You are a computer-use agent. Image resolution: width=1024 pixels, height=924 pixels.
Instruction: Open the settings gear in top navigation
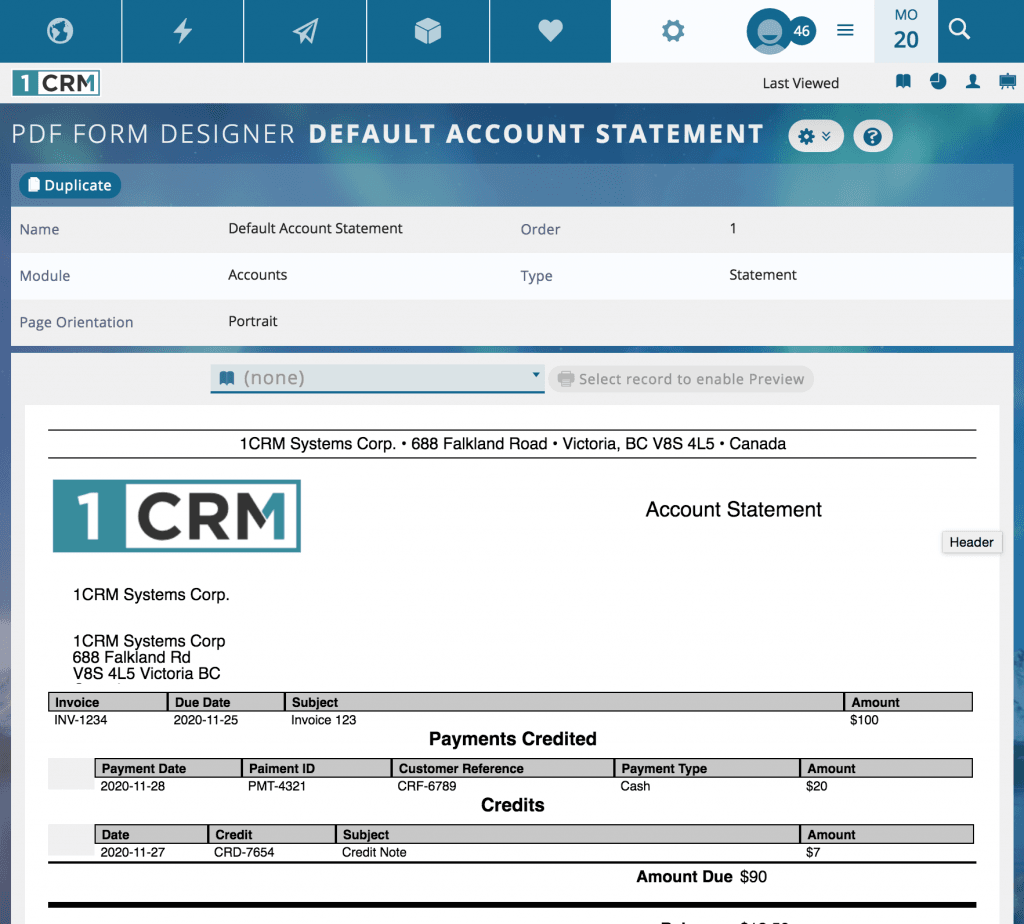click(672, 30)
